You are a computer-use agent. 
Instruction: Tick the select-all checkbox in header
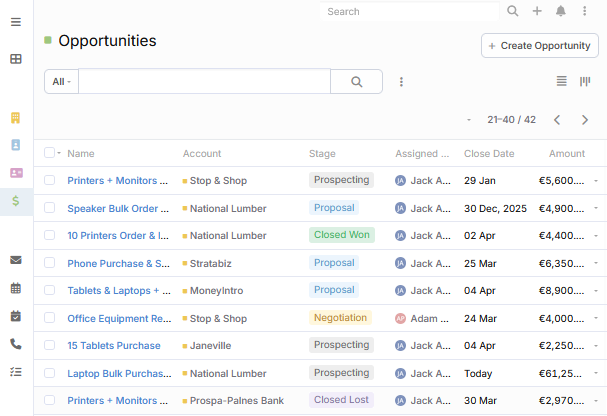[49, 153]
